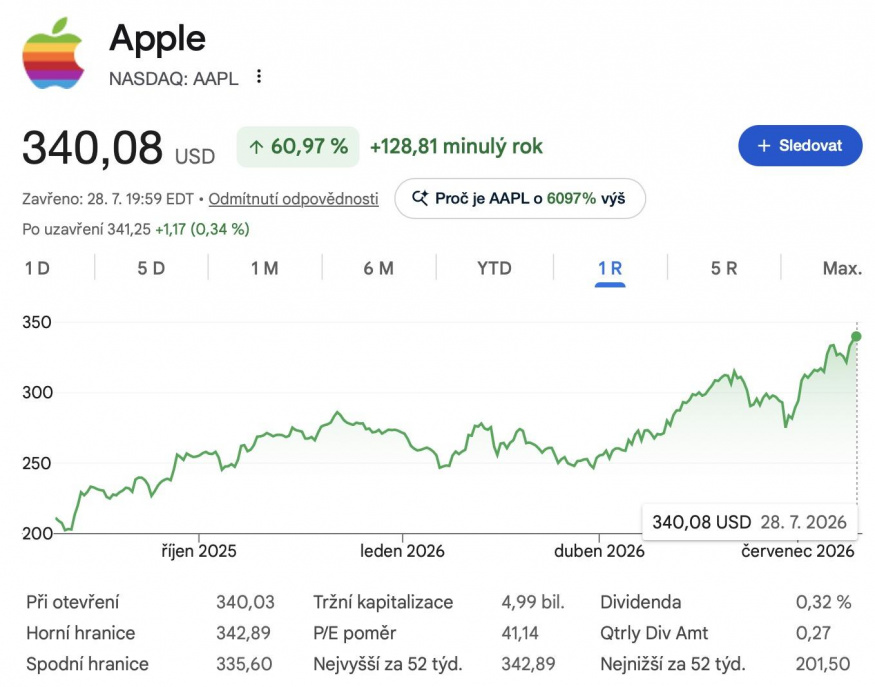The image size is (875, 687).
Task: Click the leden 2026 axis label
Action: coord(402,551)
